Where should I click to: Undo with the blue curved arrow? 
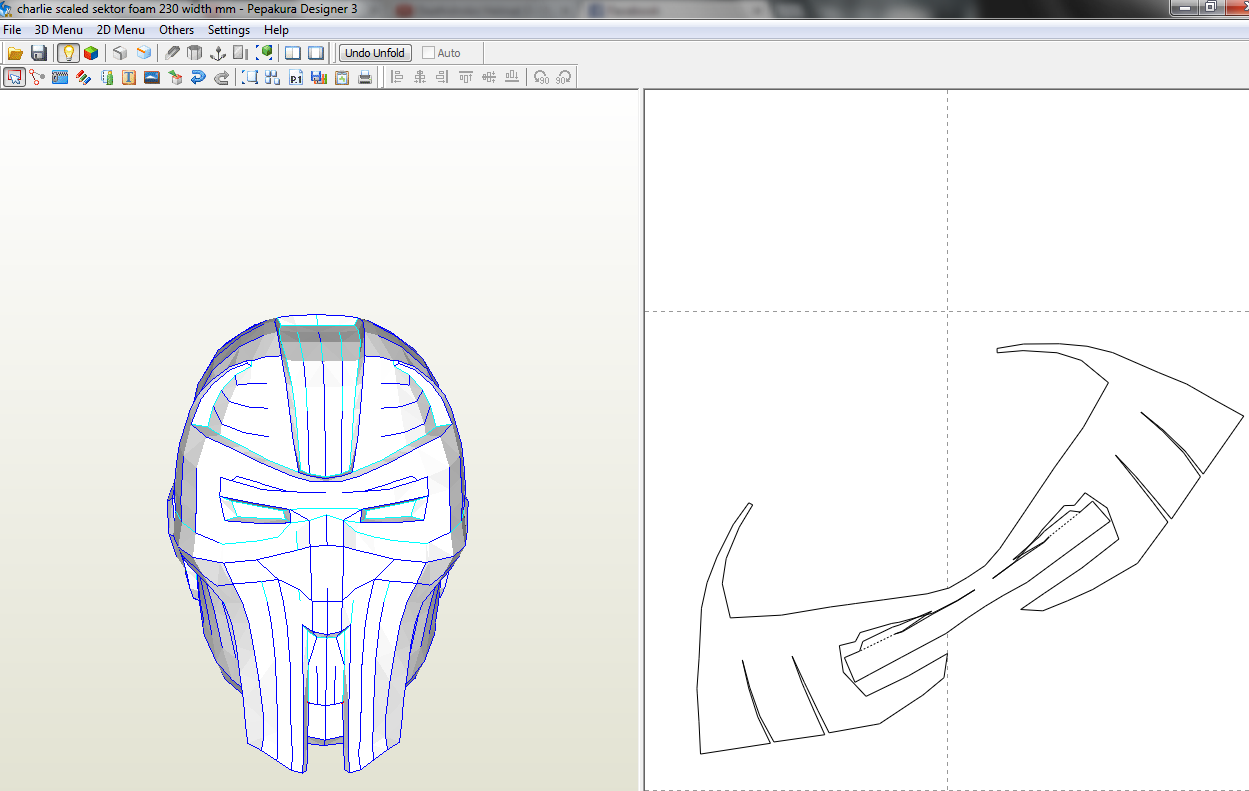coord(198,77)
